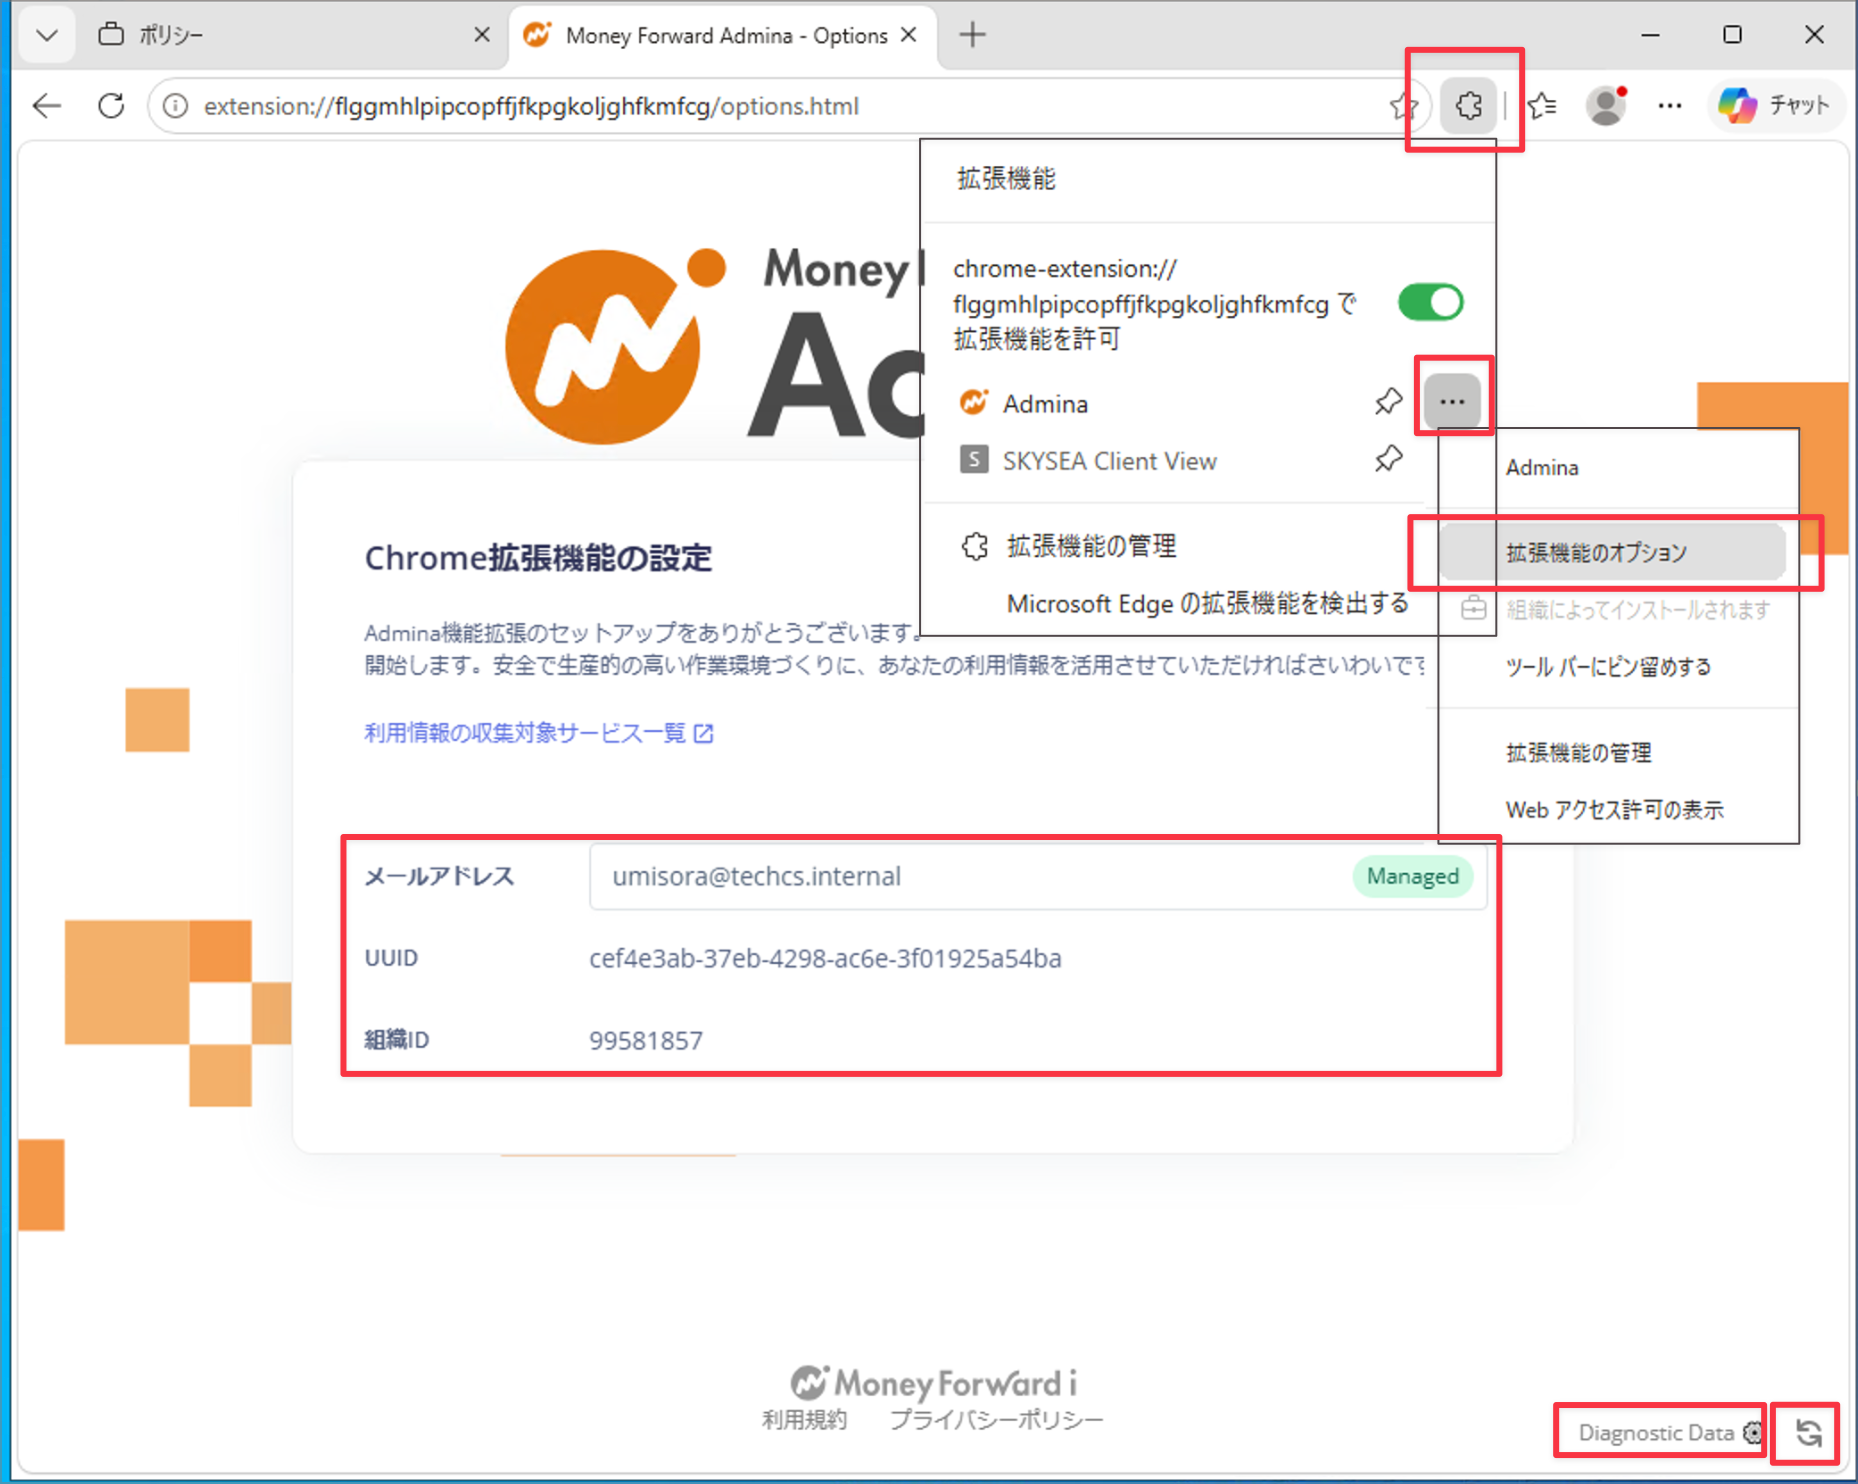The width and height of the screenshot is (1858, 1484).
Task: Select Web アクセス許可の表示
Action: [1614, 809]
